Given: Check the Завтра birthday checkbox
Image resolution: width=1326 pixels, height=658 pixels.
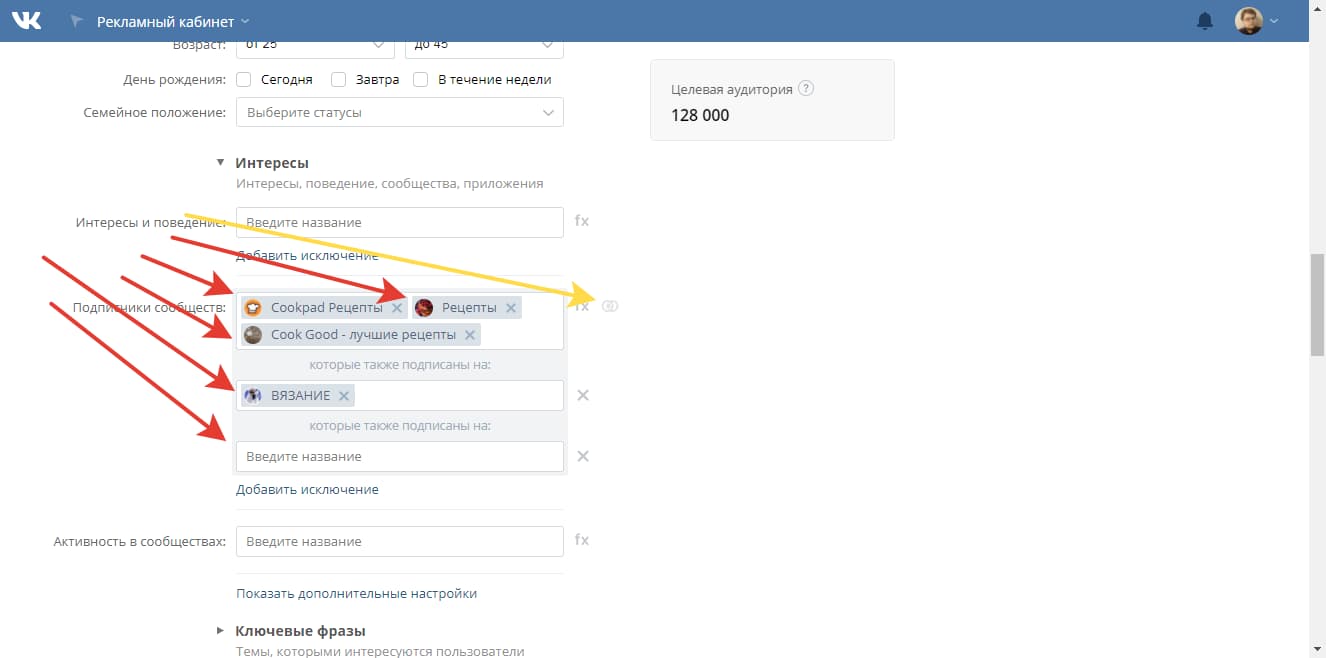Looking at the screenshot, I should point(339,80).
